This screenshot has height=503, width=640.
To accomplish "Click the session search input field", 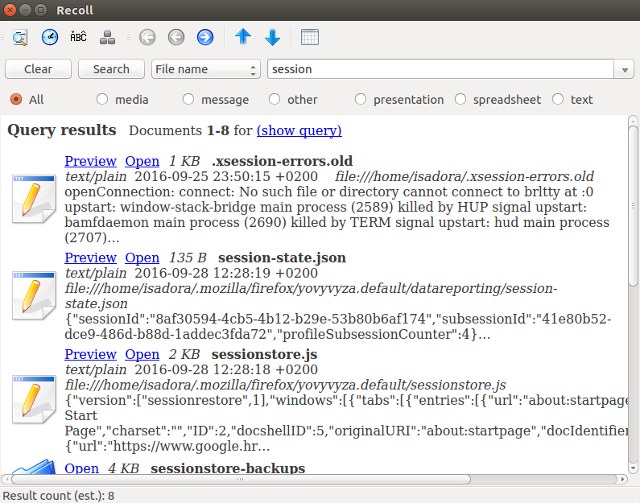I will click(x=440, y=69).
